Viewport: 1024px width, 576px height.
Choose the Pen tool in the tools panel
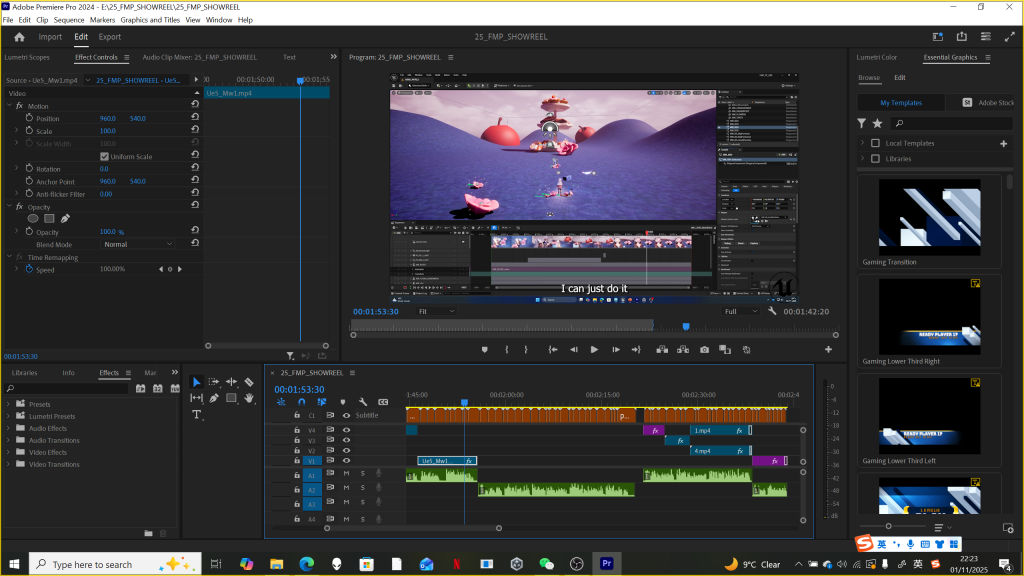214,398
